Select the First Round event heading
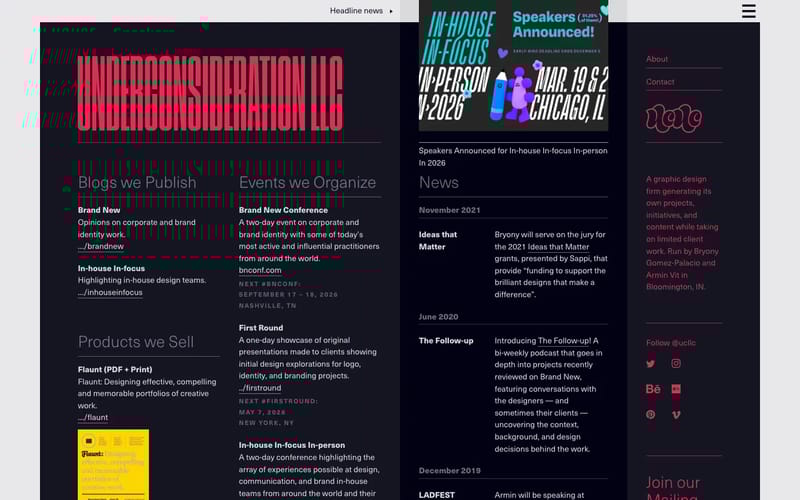Viewport: 800px width, 500px height. 261,328
